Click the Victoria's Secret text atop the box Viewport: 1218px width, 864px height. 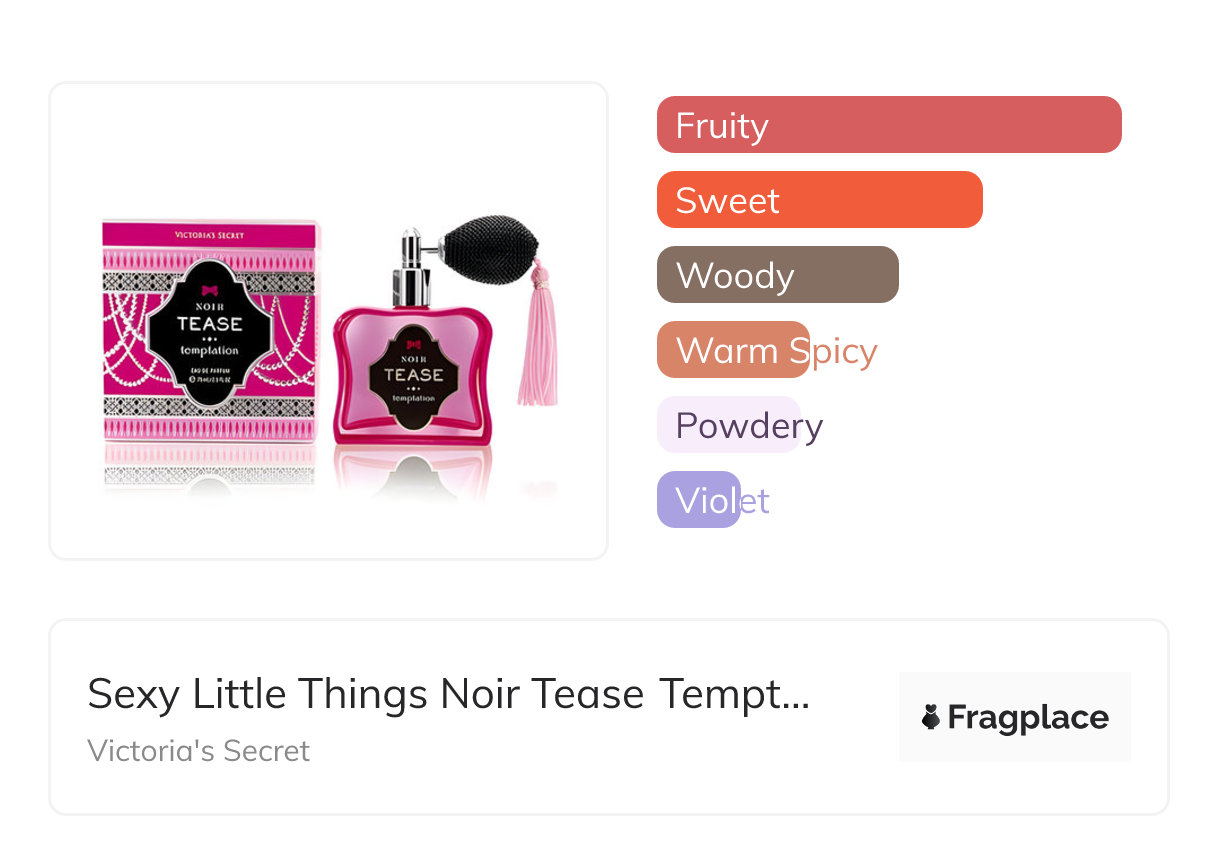pos(209,236)
